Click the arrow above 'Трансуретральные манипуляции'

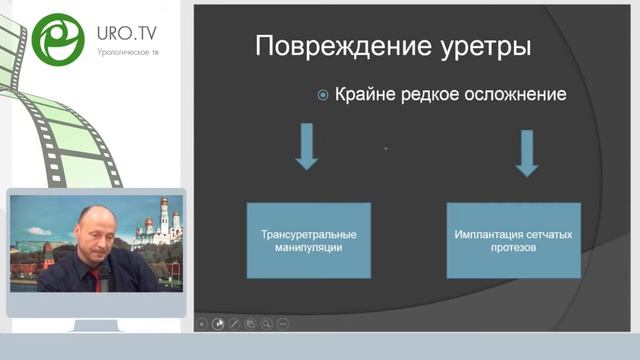(x=307, y=146)
